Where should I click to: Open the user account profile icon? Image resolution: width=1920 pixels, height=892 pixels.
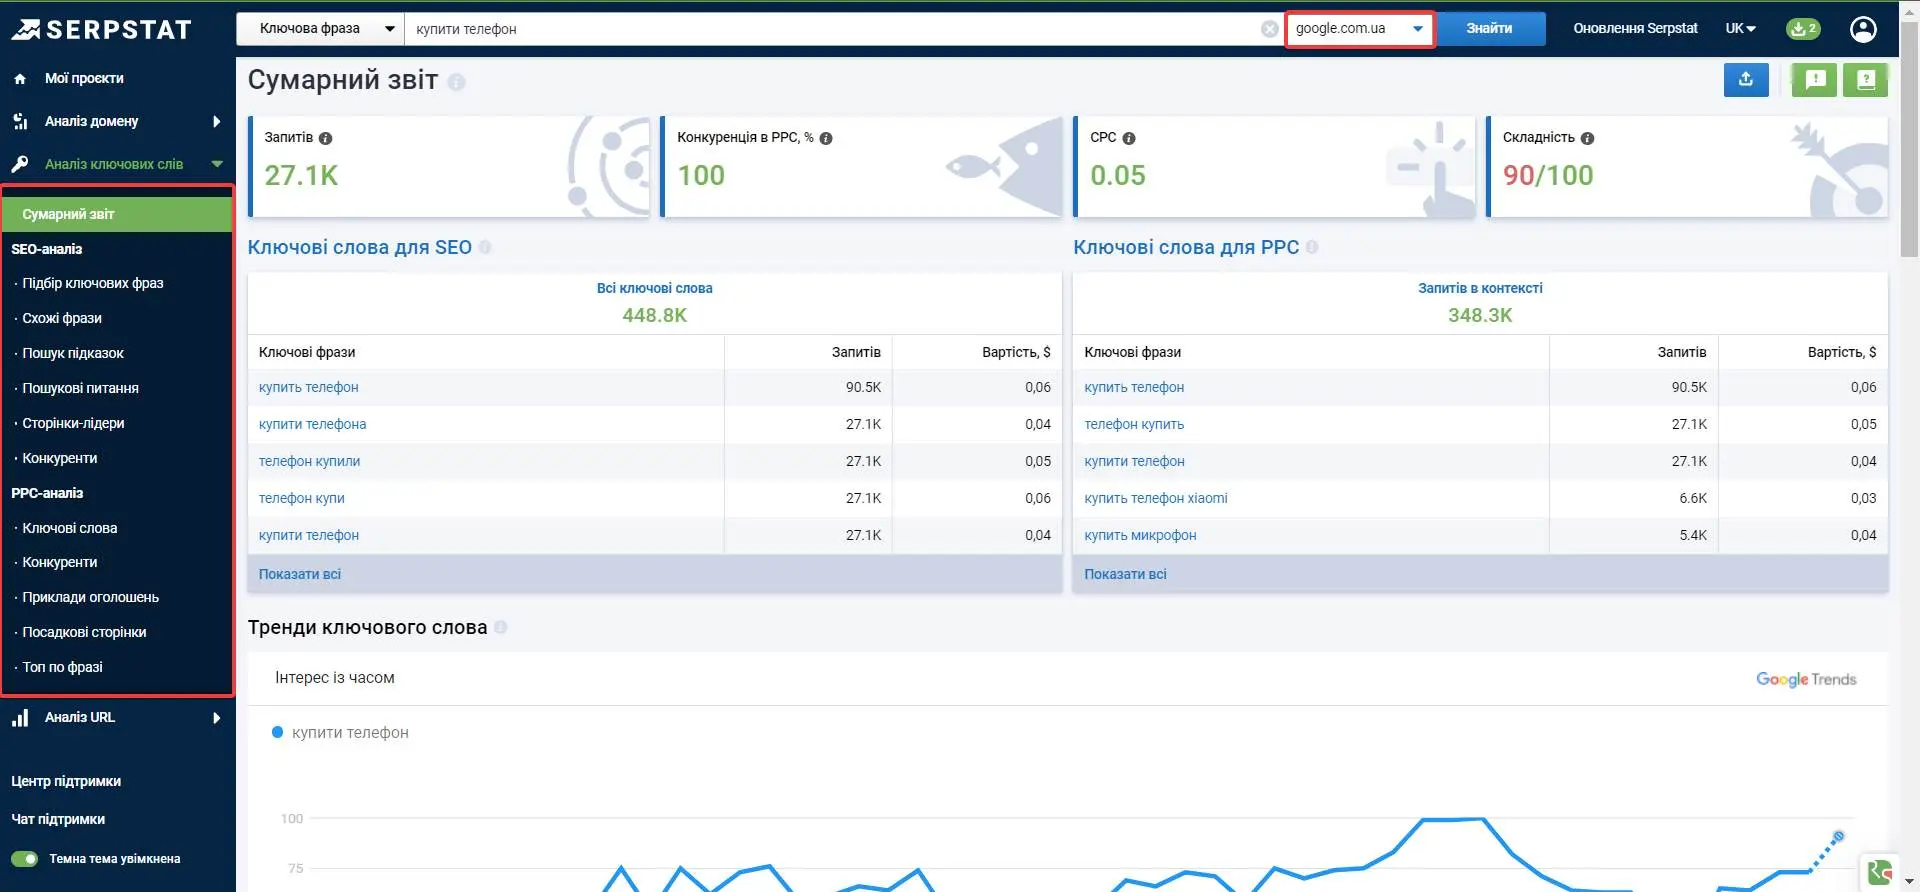(1863, 29)
